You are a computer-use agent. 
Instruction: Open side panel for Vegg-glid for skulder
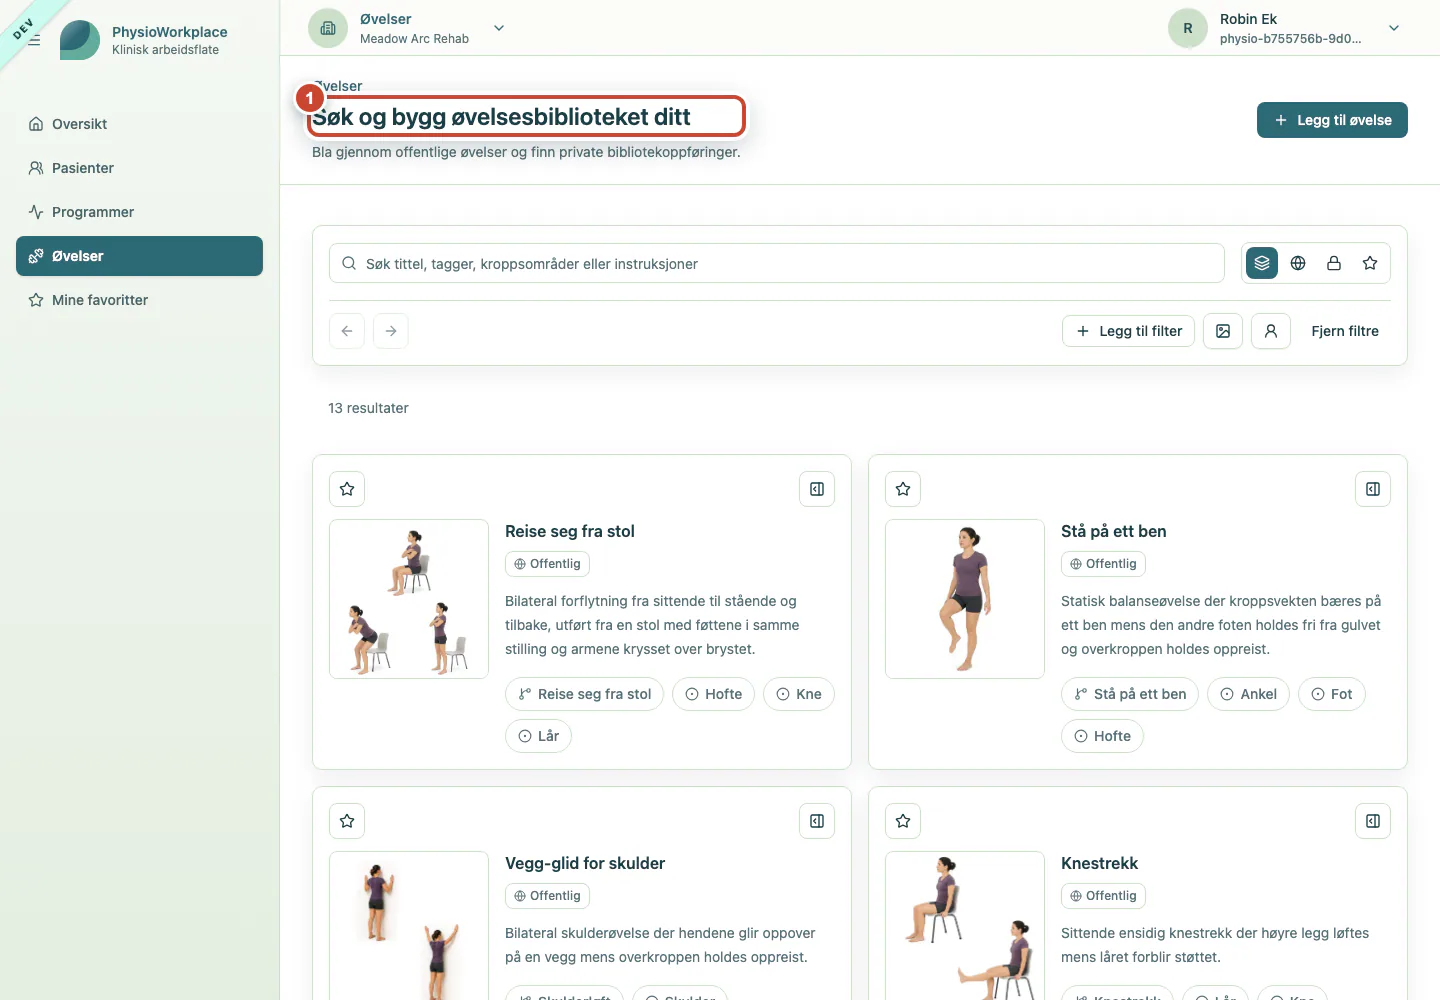coord(817,821)
